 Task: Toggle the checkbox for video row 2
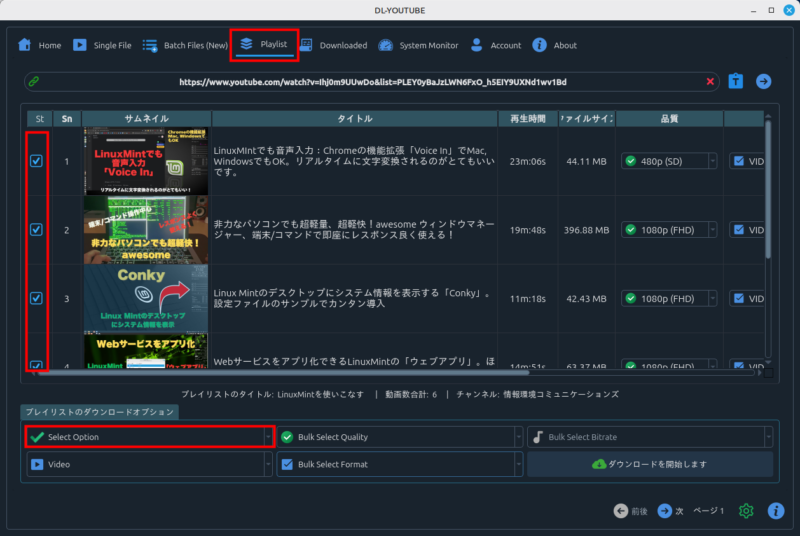coord(37,229)
